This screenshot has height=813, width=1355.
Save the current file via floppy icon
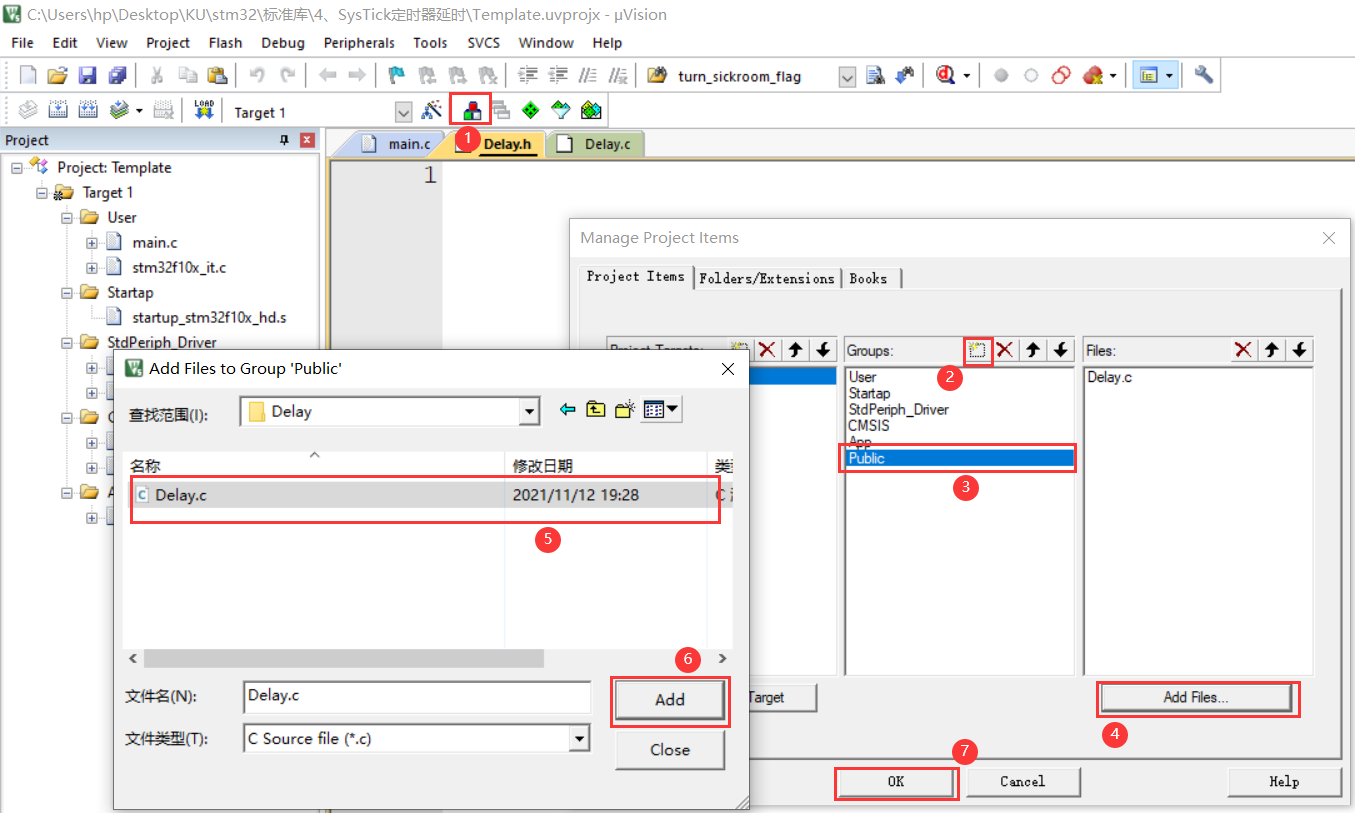87,76
